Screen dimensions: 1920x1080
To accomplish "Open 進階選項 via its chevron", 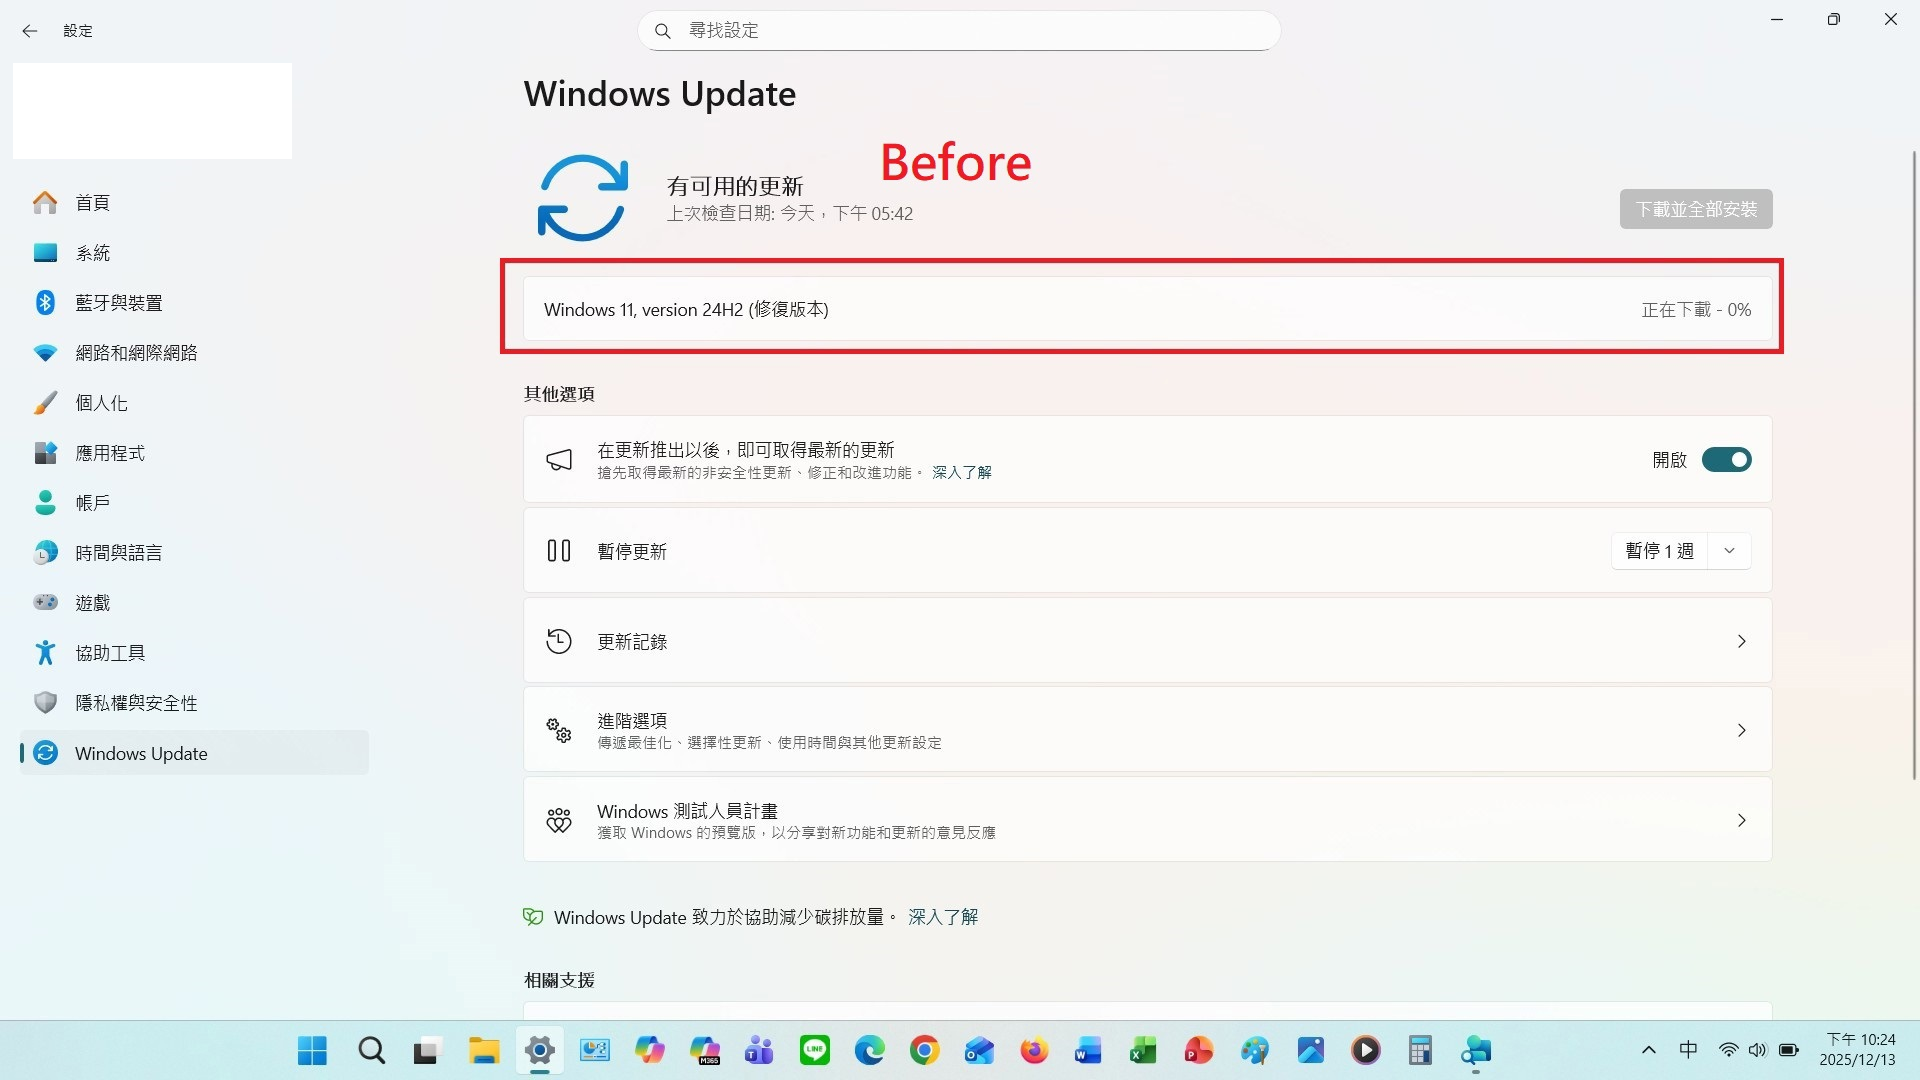I will [1741, 730].
